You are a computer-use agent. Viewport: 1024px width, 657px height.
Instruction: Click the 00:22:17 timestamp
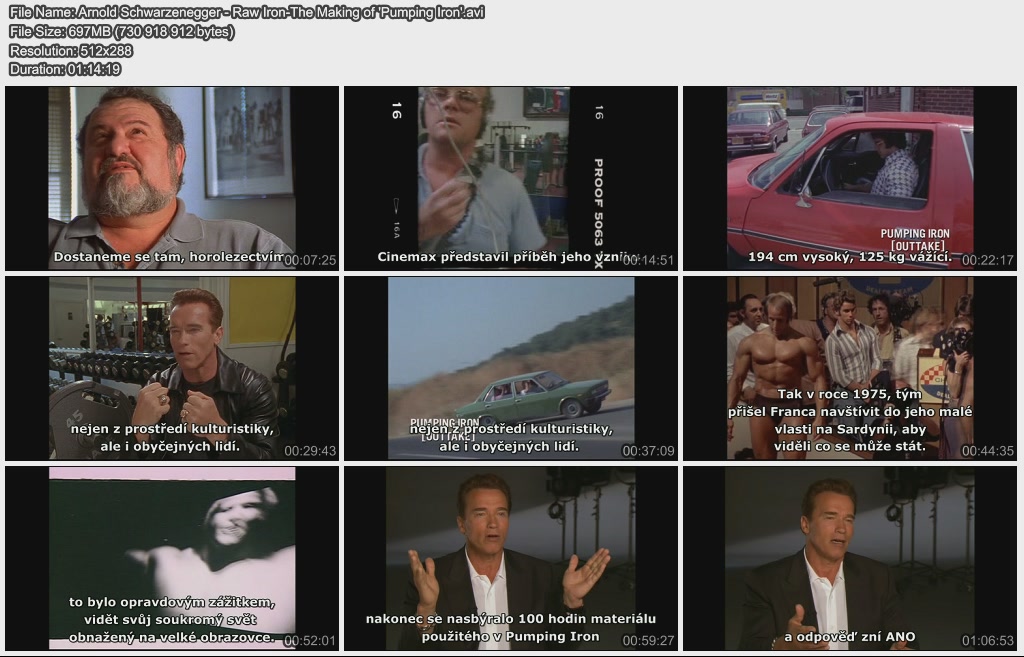(987, 260)
